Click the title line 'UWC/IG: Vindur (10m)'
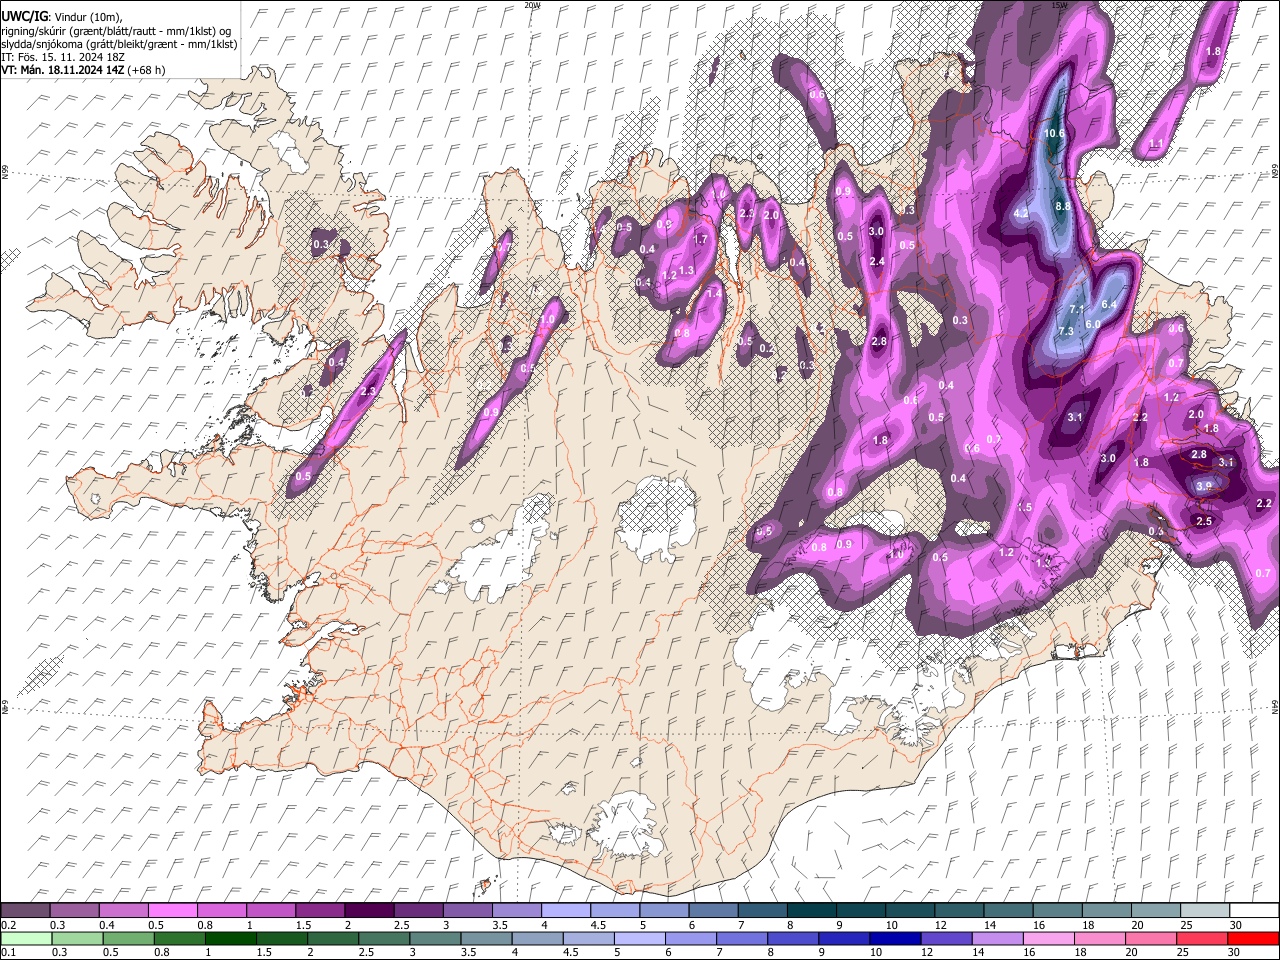 click(62, 16)
